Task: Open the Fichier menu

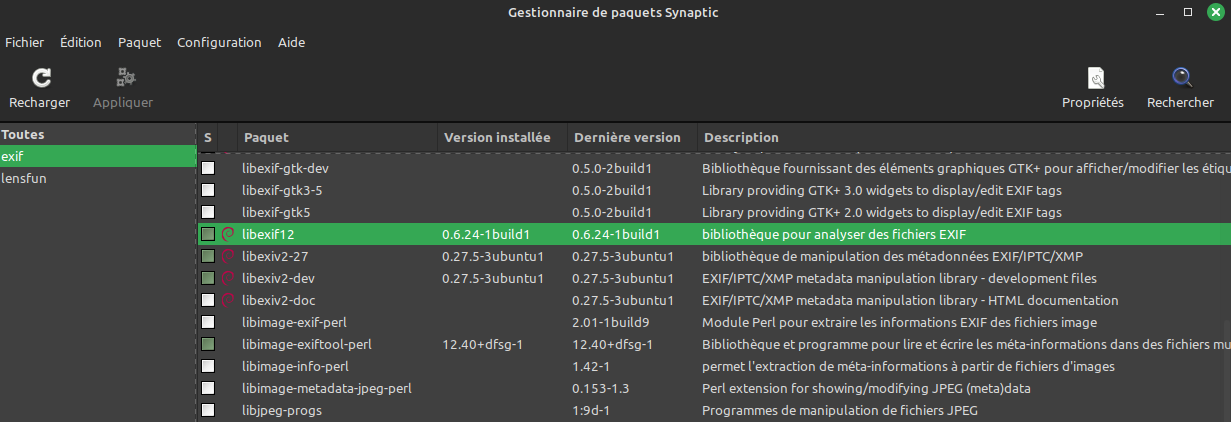Action: [24, 43]
